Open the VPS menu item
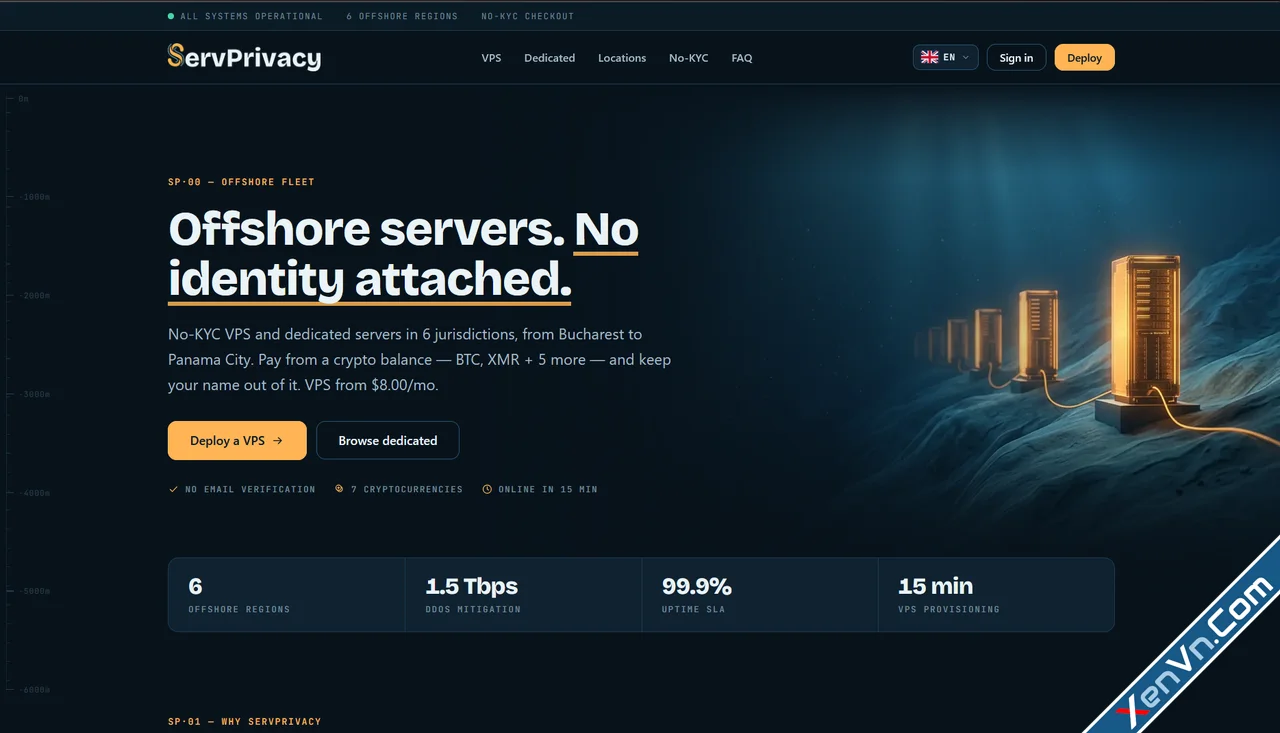The height and width of the screenshot is (733, 1280). (x=491, y=58)
